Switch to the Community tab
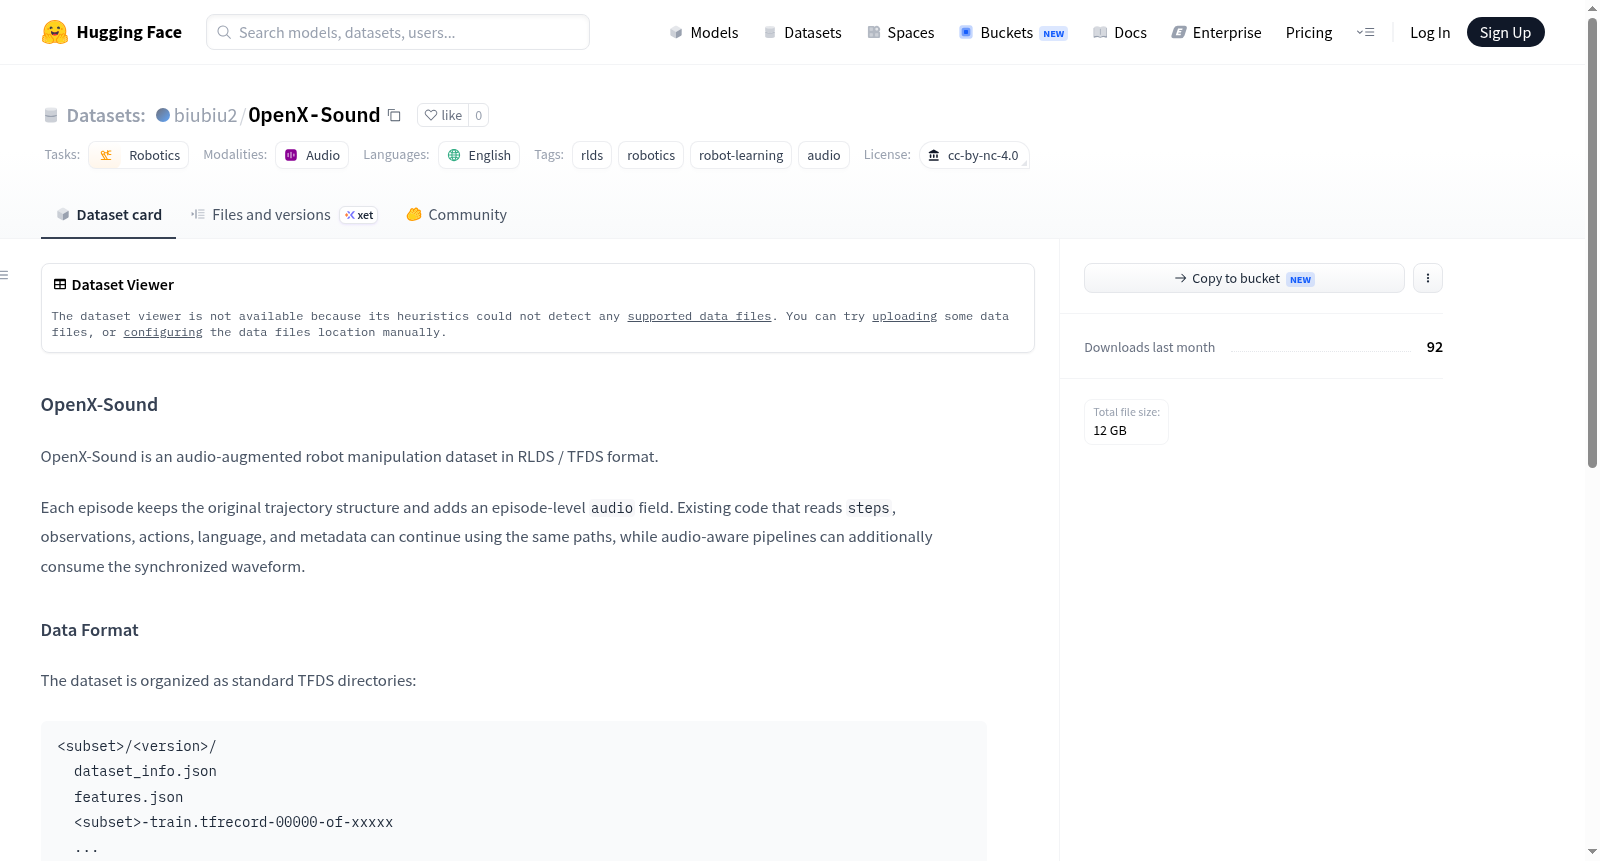The width and height of the screenshot is (1600, 861). [456, 215]
